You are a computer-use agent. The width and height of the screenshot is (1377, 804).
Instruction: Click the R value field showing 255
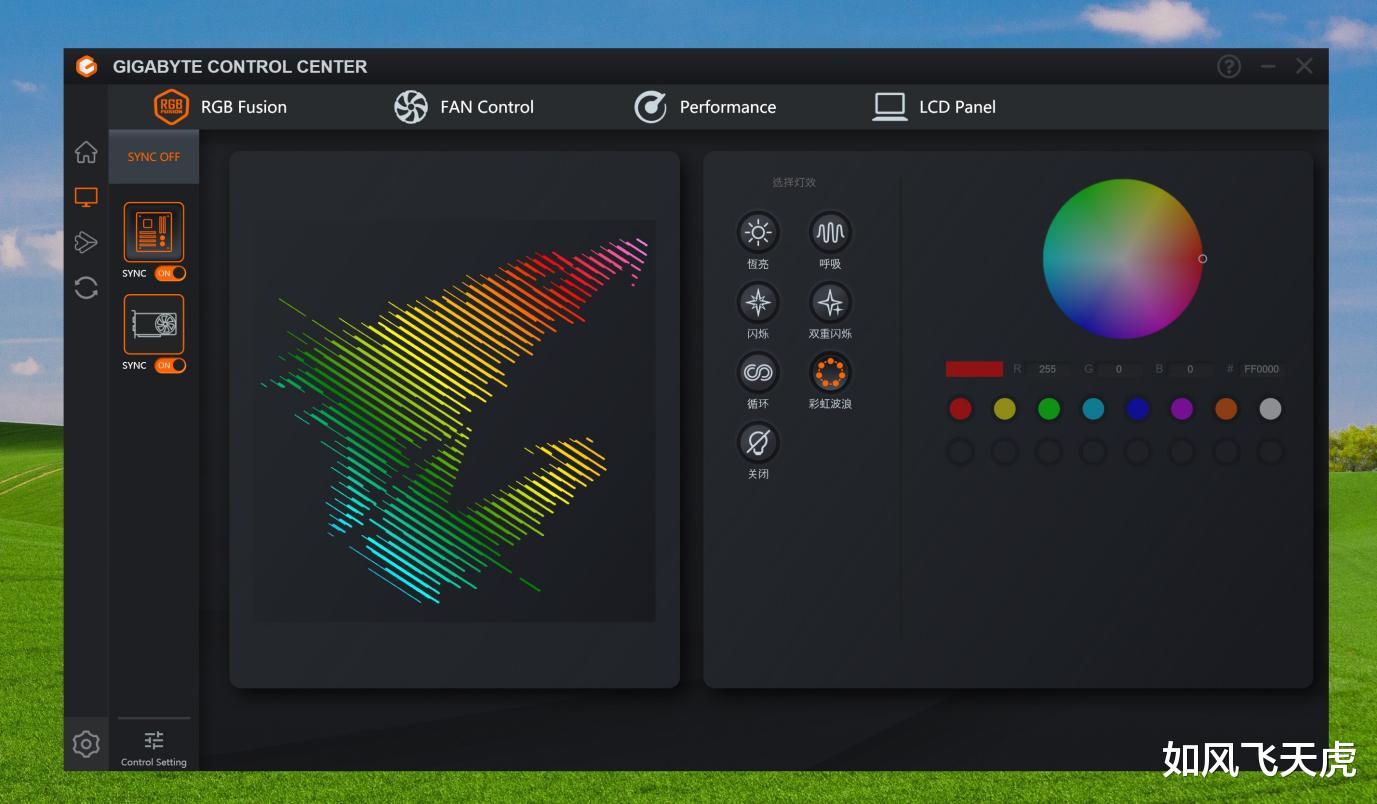(1048, 369)
